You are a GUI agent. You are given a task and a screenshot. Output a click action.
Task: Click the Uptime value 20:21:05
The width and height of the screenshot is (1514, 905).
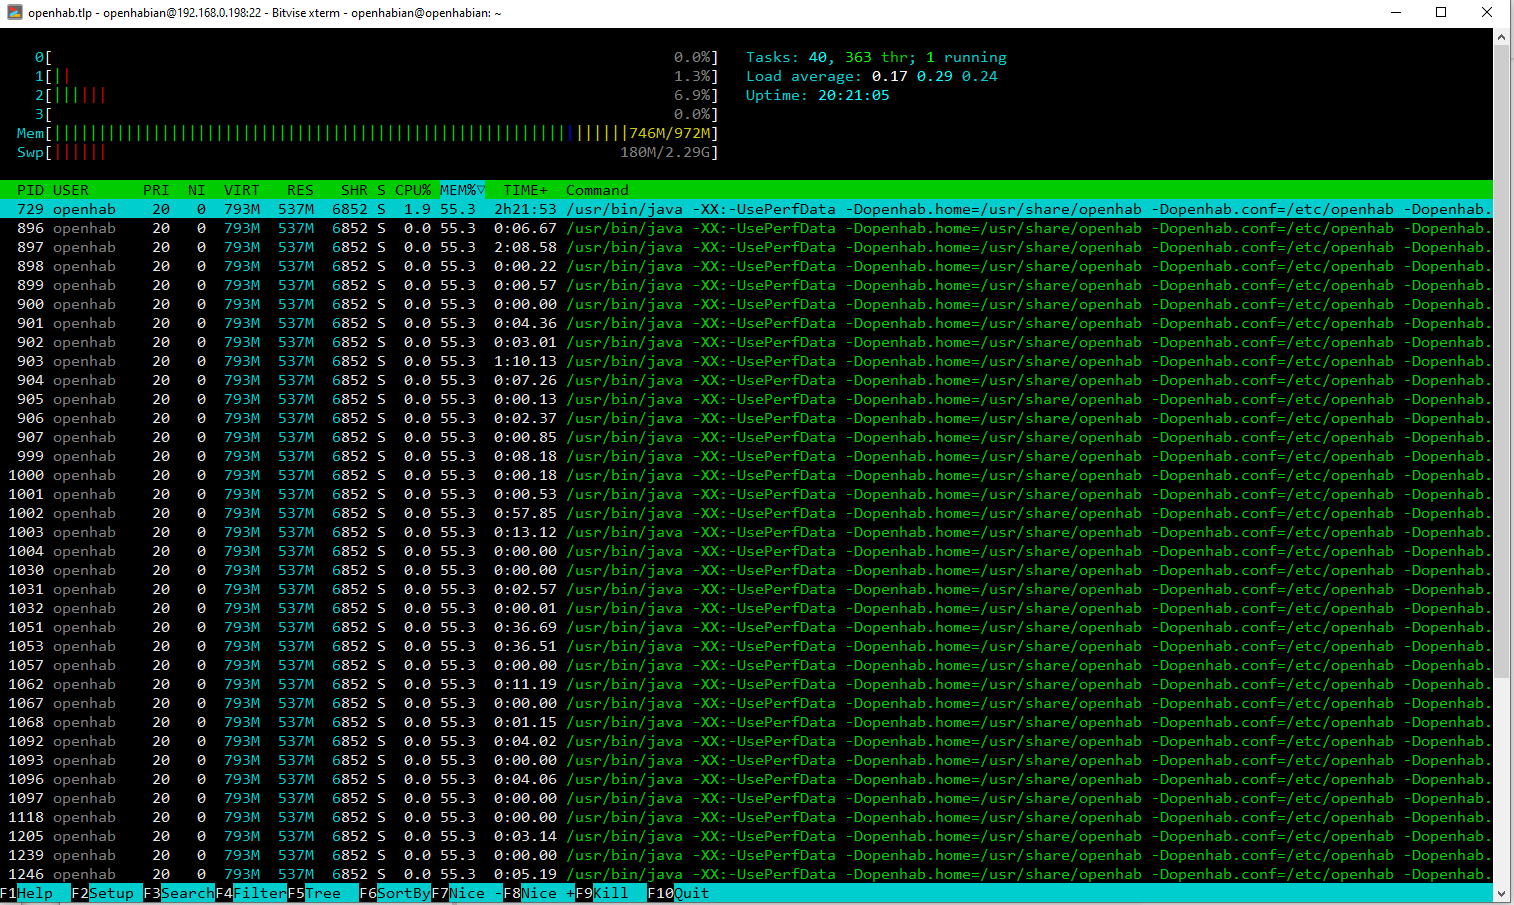pyautogui.click(x=853, y=95)
